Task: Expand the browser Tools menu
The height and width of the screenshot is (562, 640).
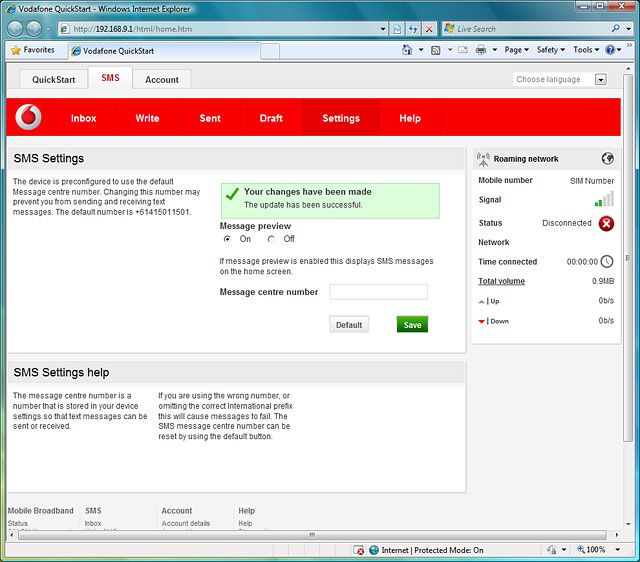Action: [x=584, y=50]
